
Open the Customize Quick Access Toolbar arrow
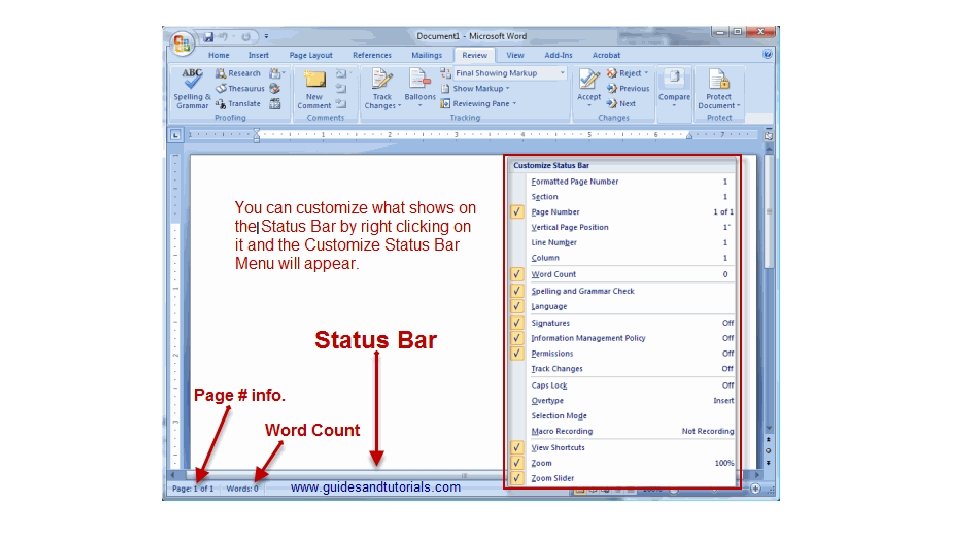[x=266, y=37]
